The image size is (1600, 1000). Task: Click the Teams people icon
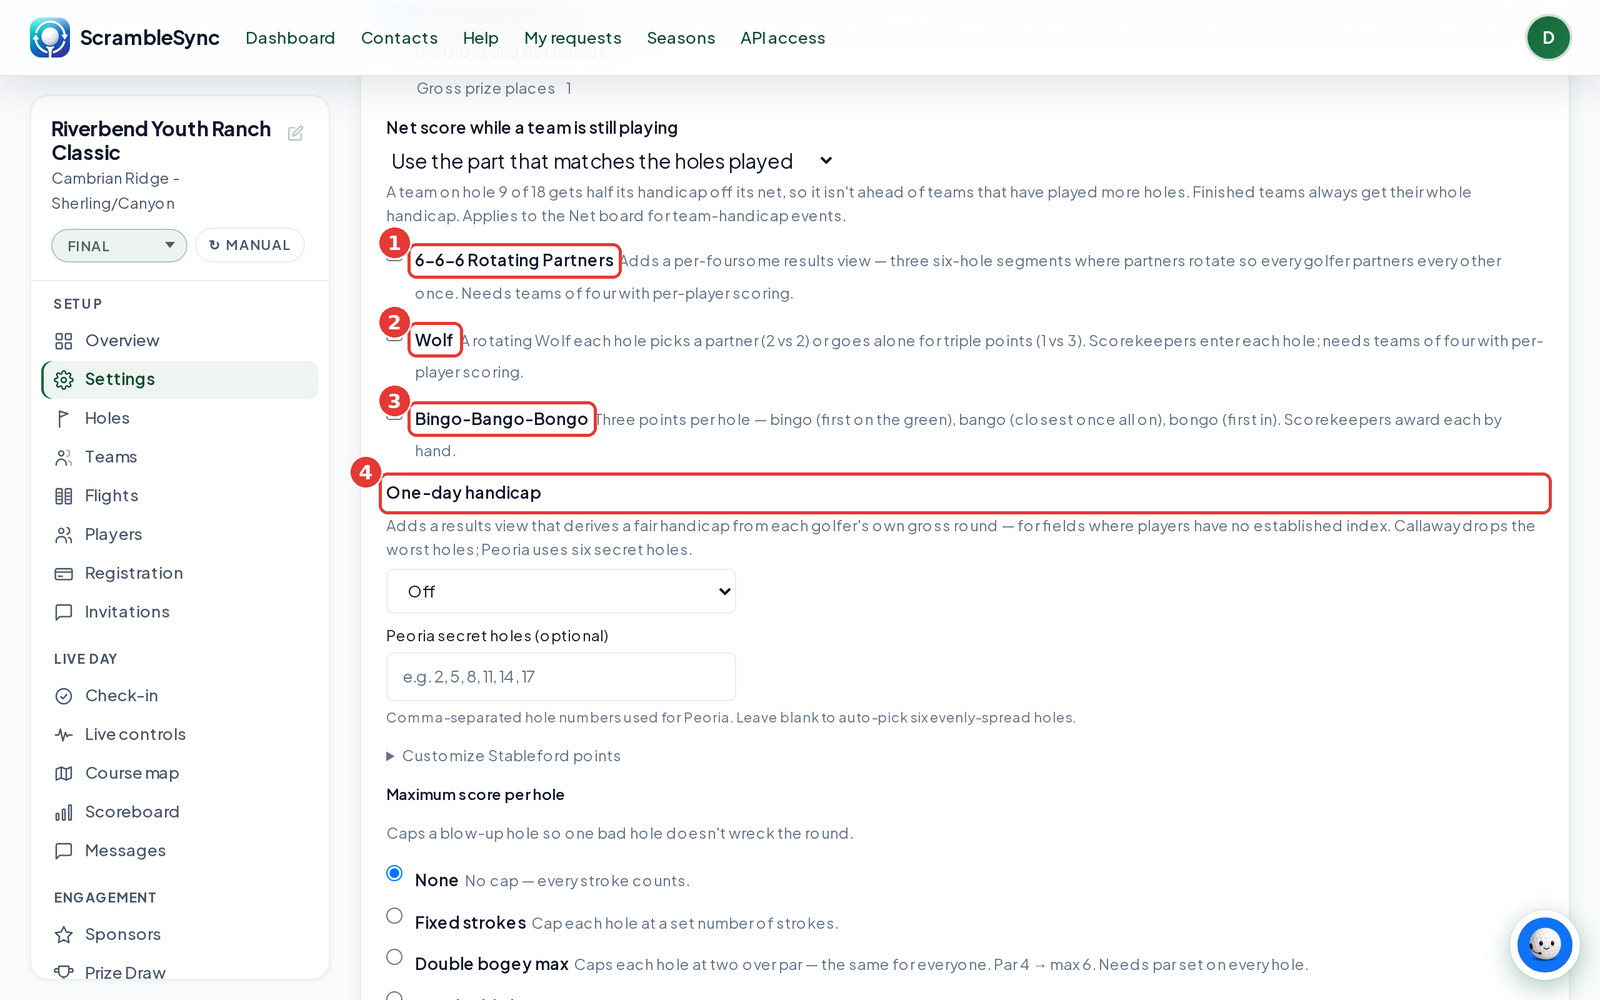pos(64,458)
